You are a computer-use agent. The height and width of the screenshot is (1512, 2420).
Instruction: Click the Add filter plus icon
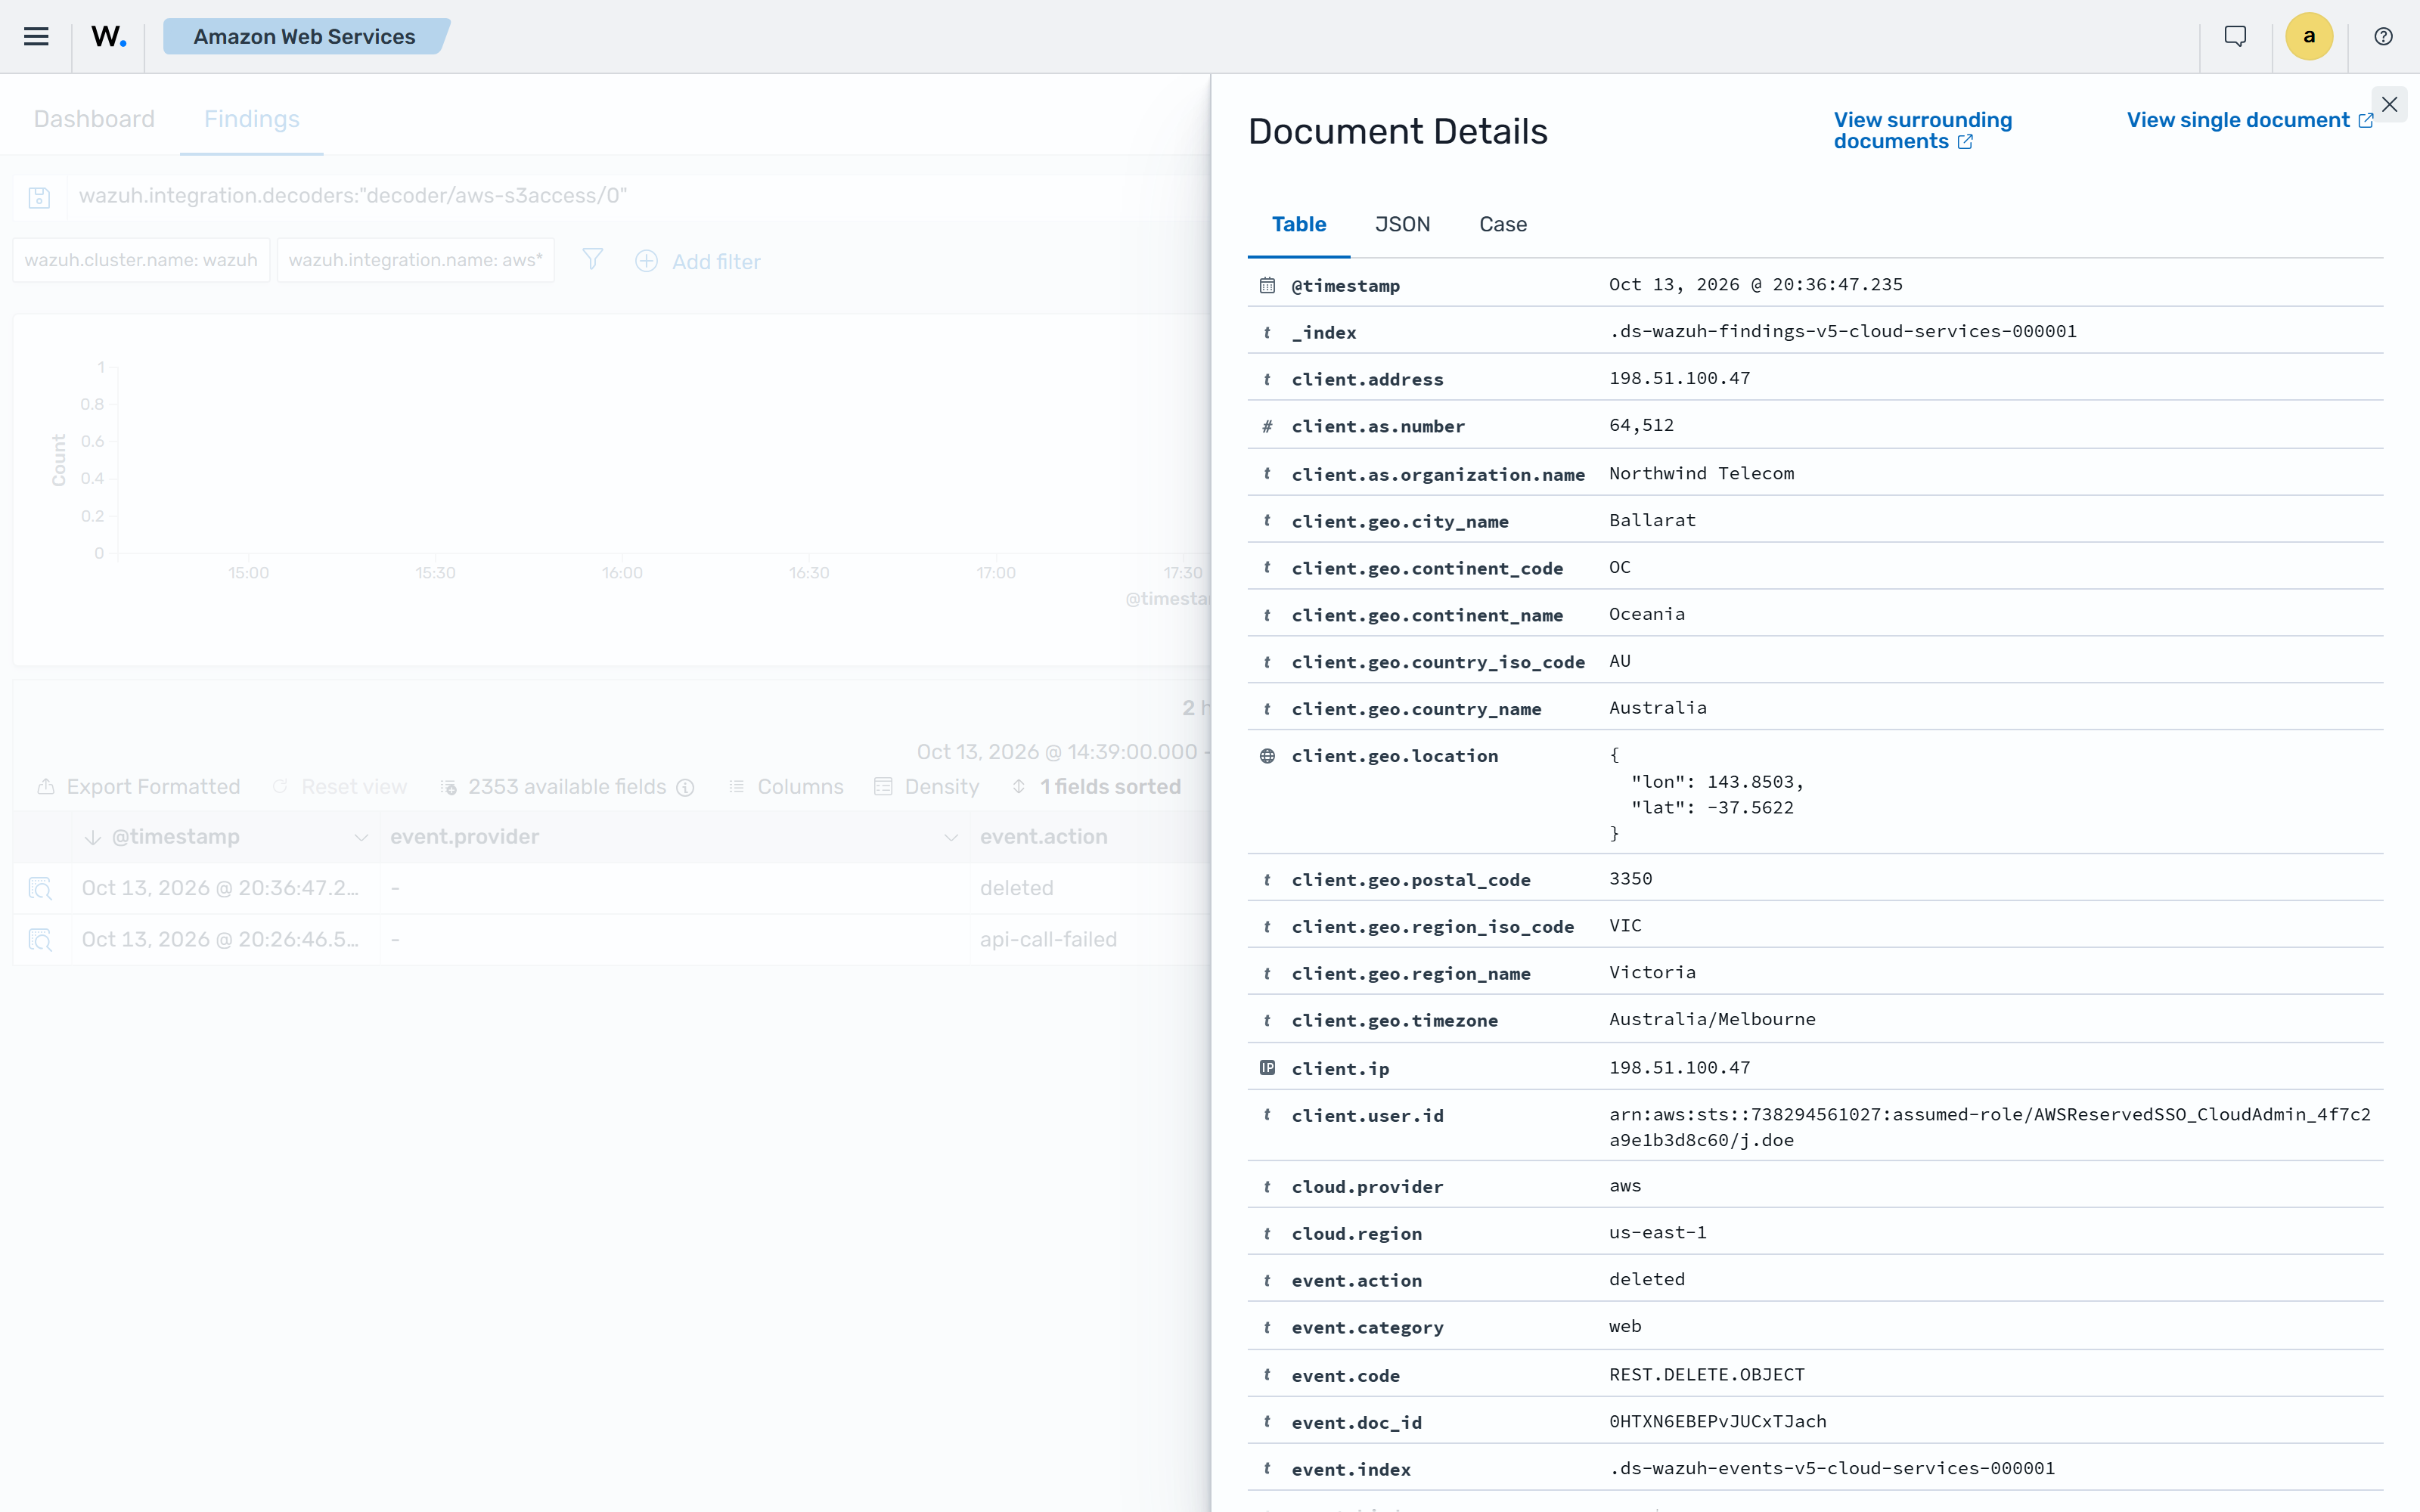(647, 261)
